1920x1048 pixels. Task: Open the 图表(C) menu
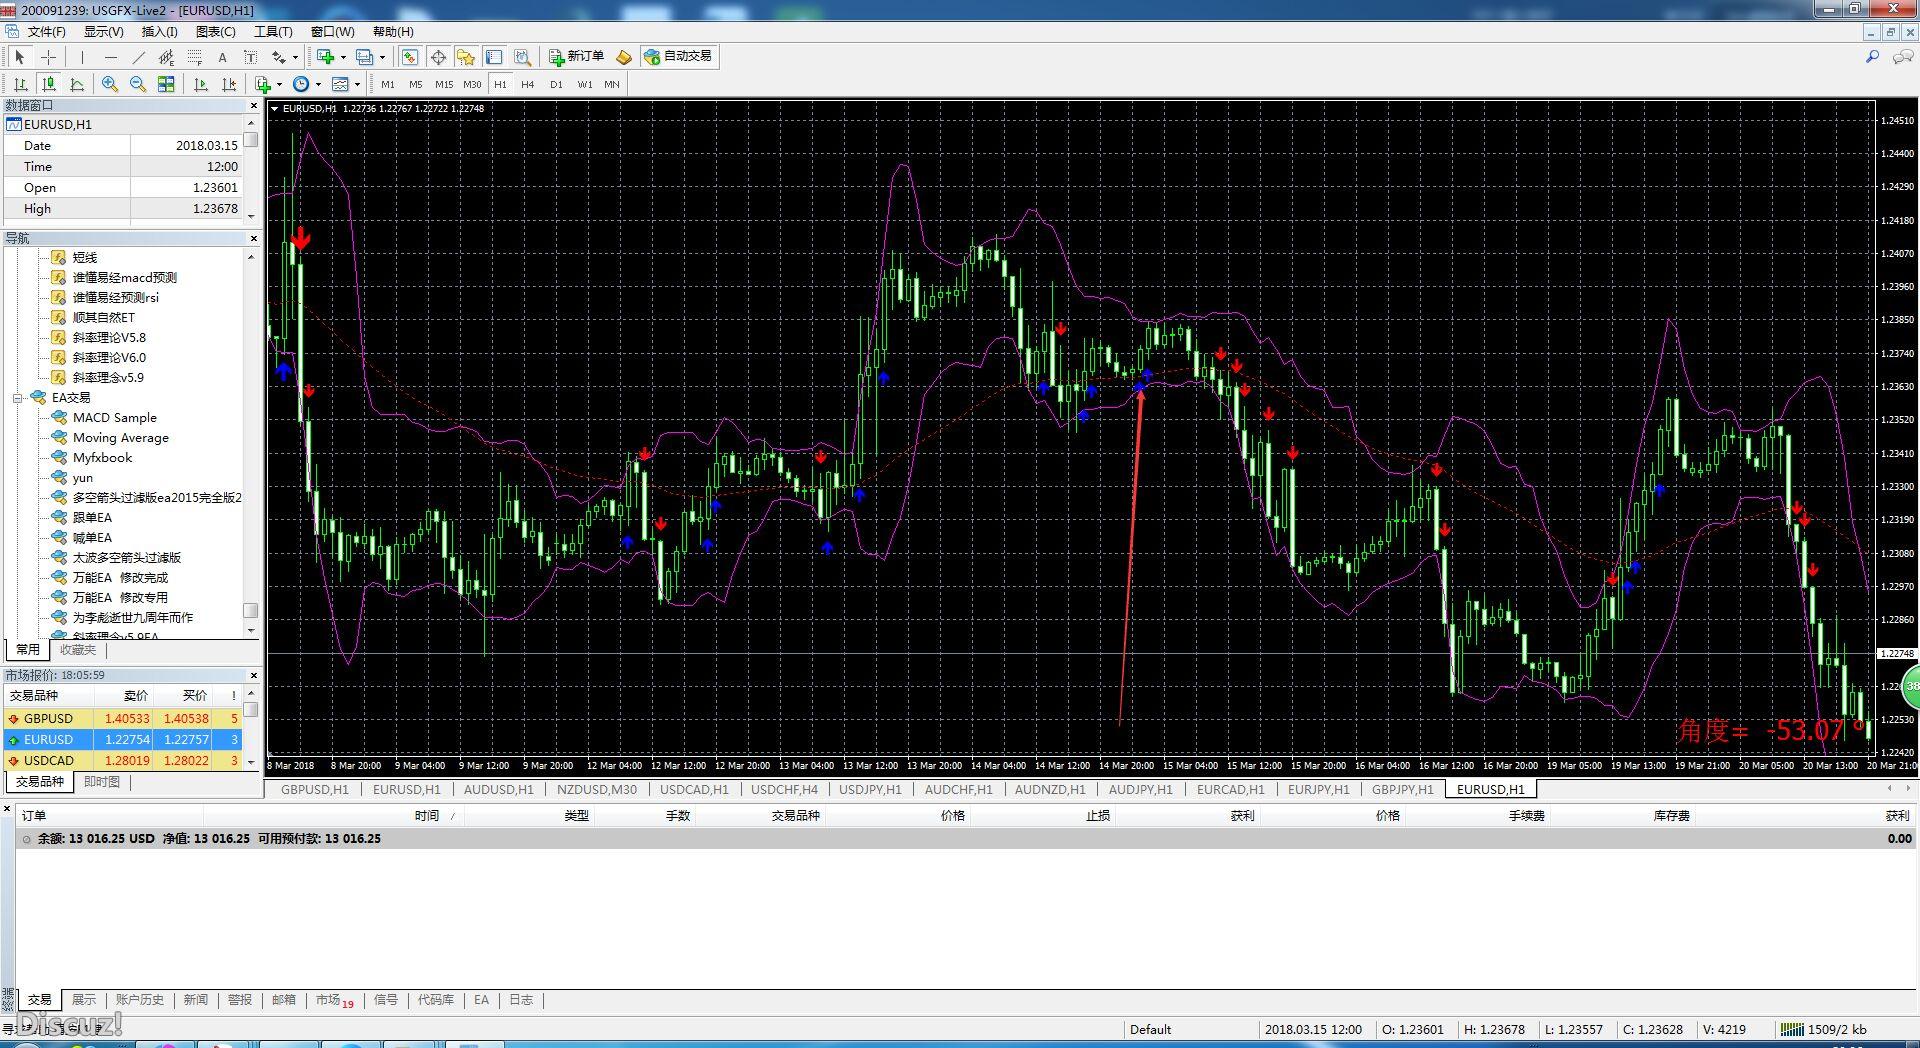[x=215, y=32]
